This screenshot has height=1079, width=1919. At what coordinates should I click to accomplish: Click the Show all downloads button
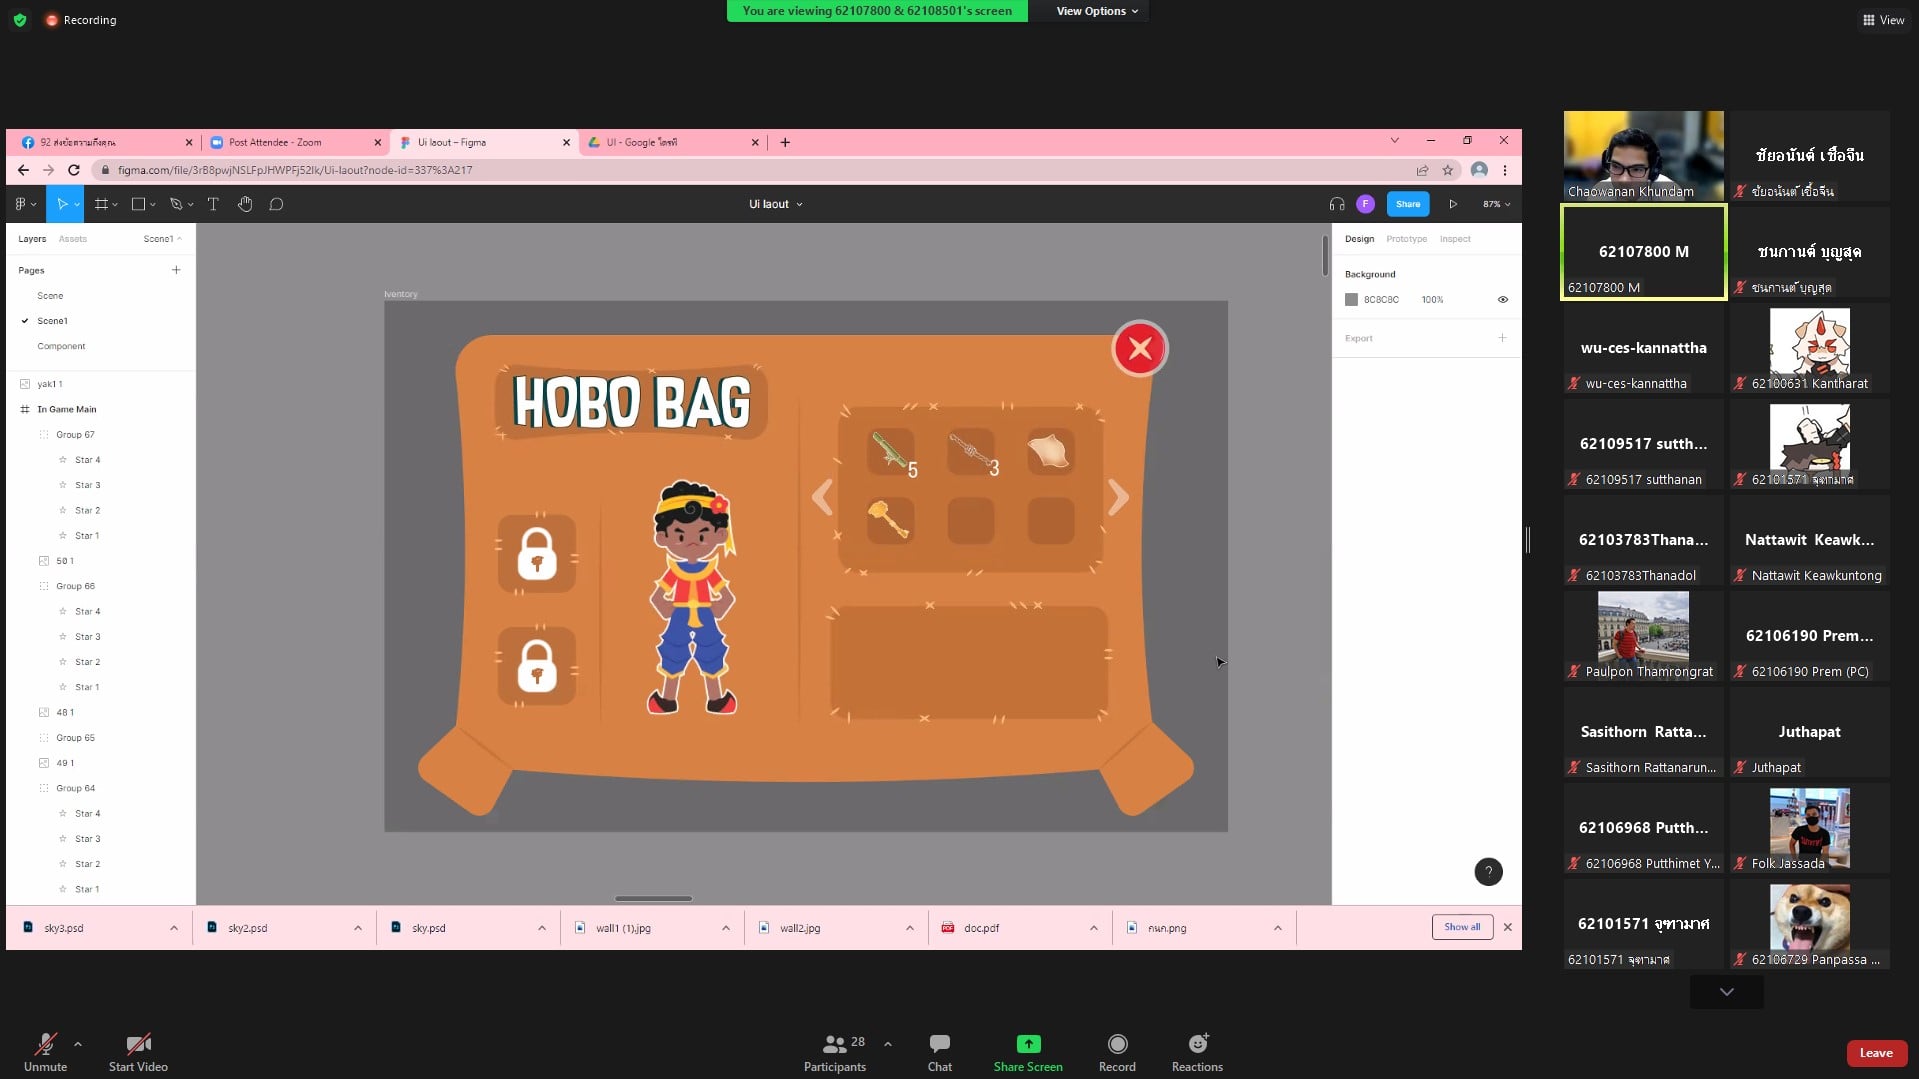[1462, 927]
